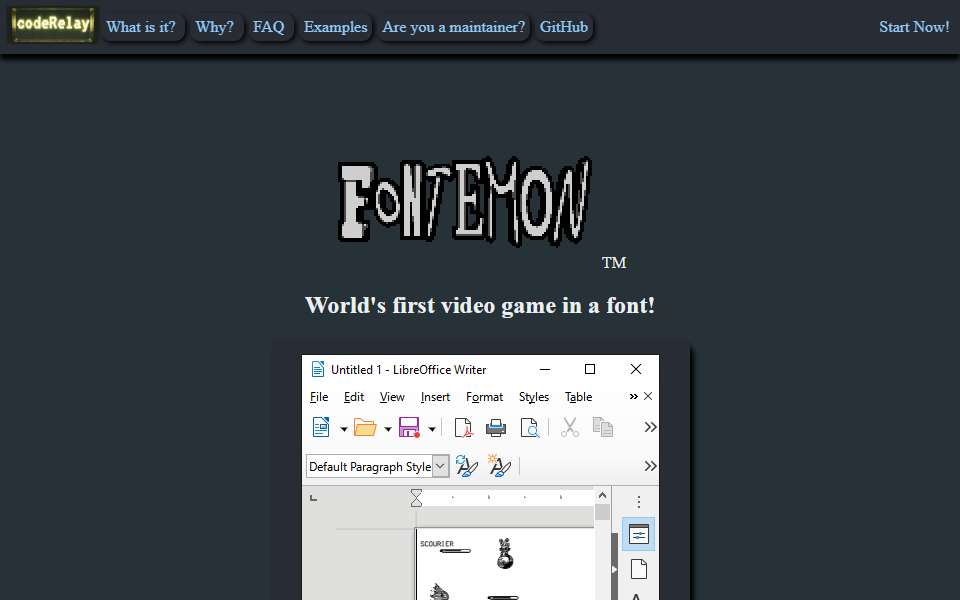Click the monster sprite in the document
Screen dimensions: 960x600
click(504, 553)
